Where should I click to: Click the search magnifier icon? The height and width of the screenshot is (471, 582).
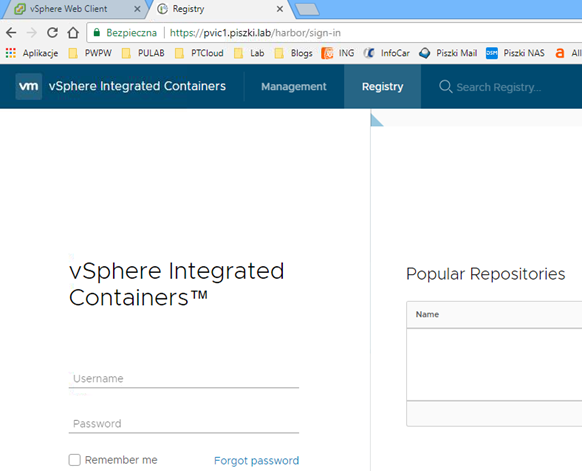click(x=445, y=87)
